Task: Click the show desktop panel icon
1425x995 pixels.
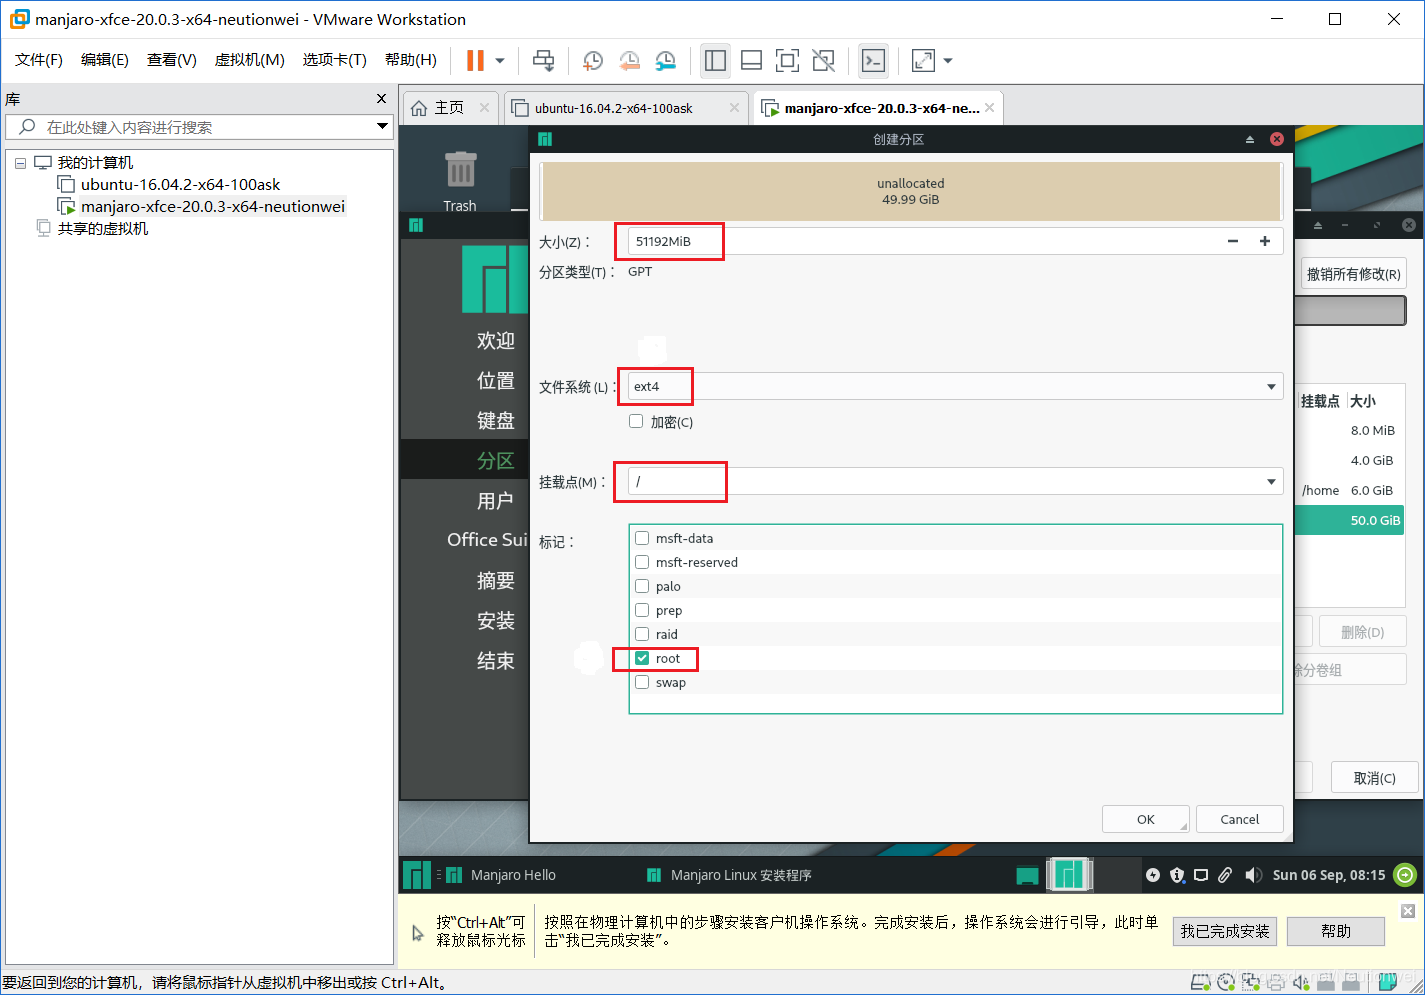Action: tap(1027, 875)
